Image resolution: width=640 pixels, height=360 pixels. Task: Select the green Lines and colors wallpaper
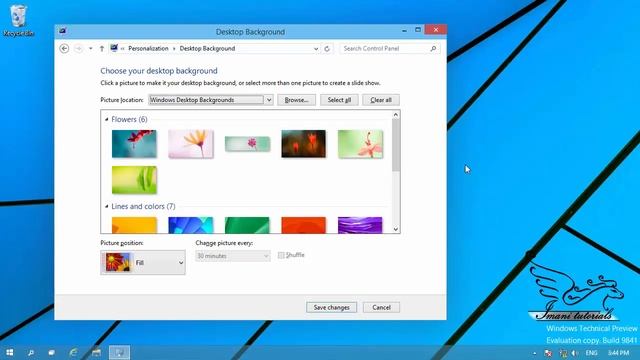(247, 225)
